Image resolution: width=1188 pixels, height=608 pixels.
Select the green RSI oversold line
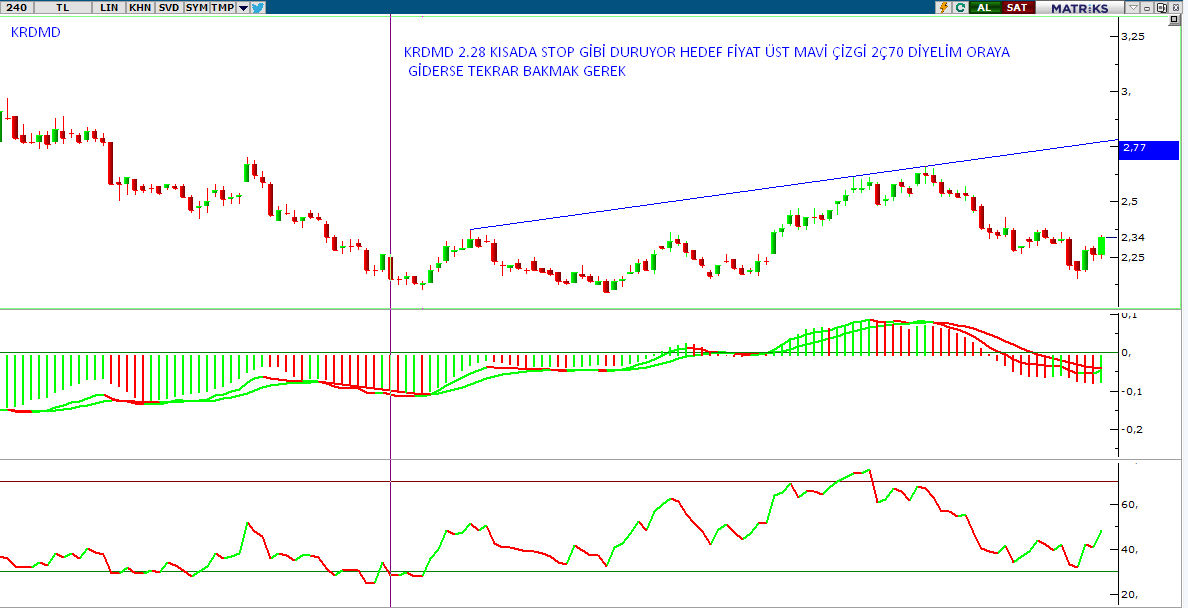(559, 572)
